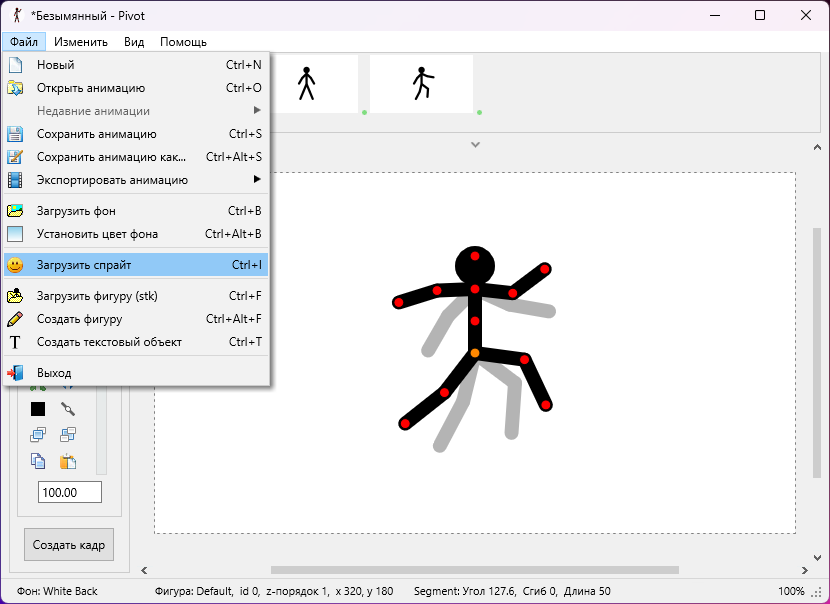
Task: Click the 100% zoom status indicator
Action: click(x=791, y=591)
